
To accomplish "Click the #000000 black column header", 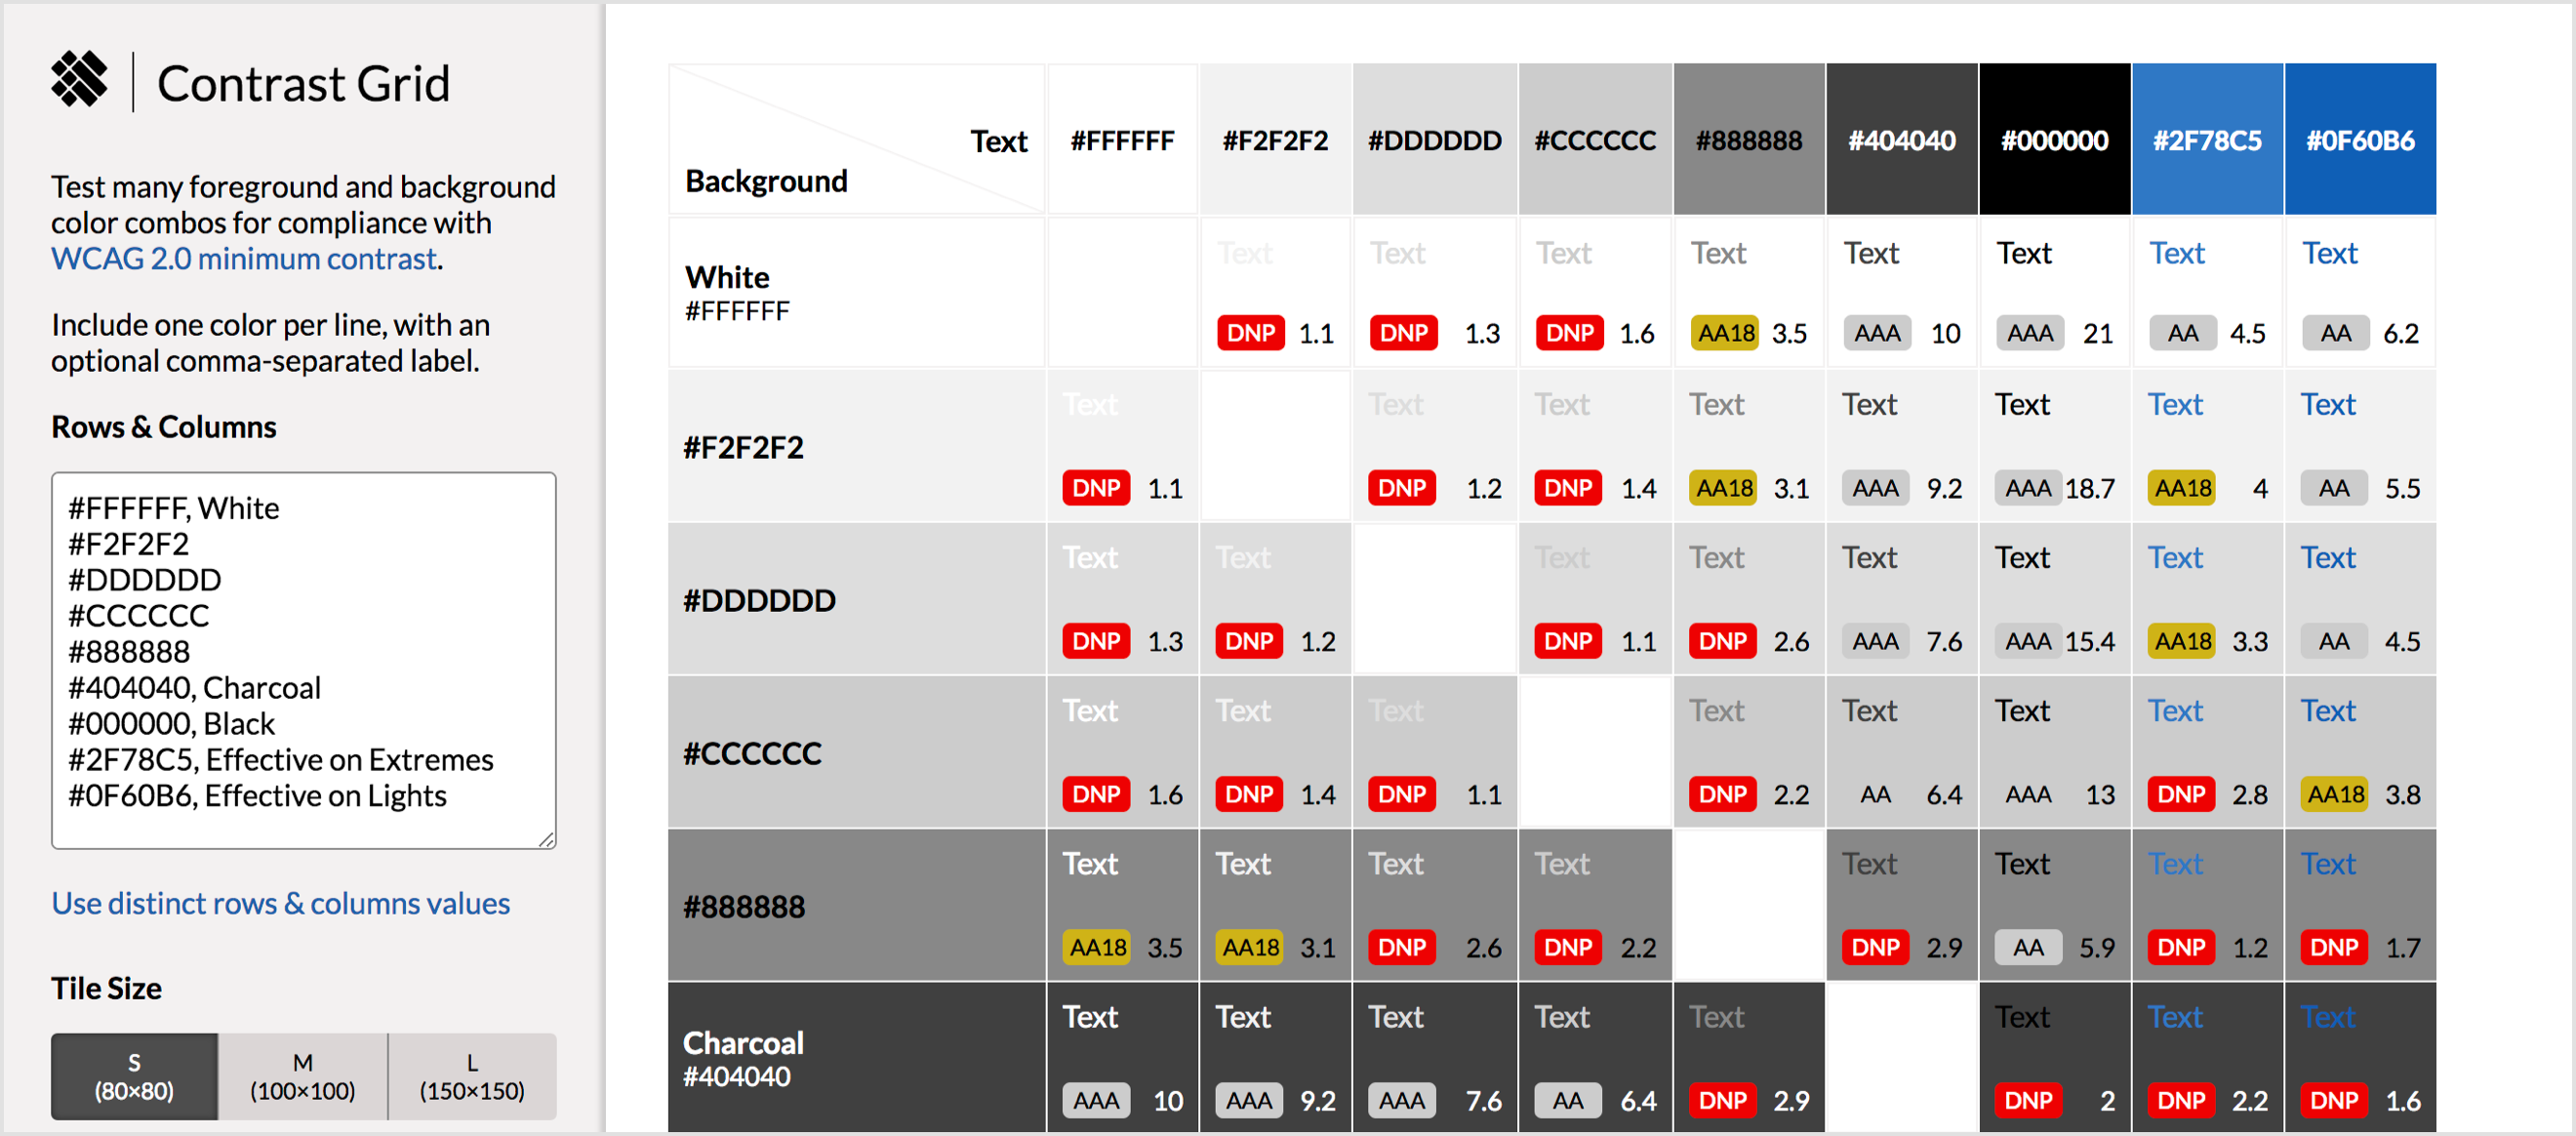I will click(2053, 140).
